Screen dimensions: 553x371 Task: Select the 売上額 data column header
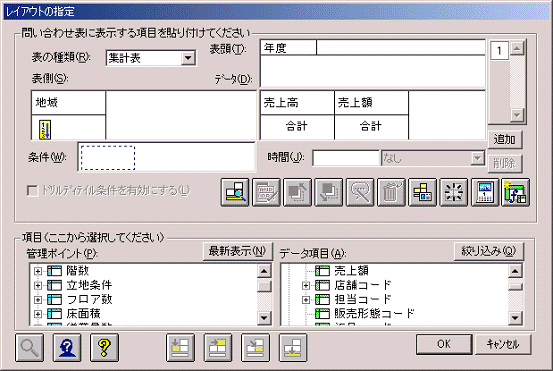371,103
